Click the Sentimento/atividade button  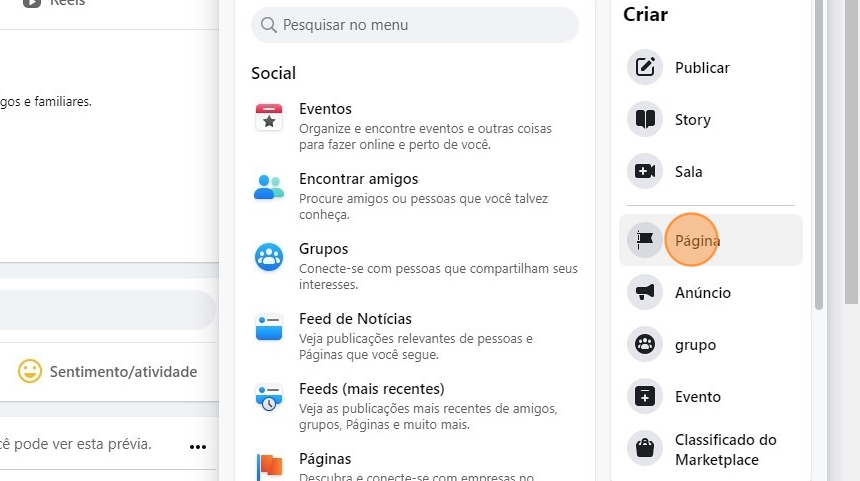[108, 372]
